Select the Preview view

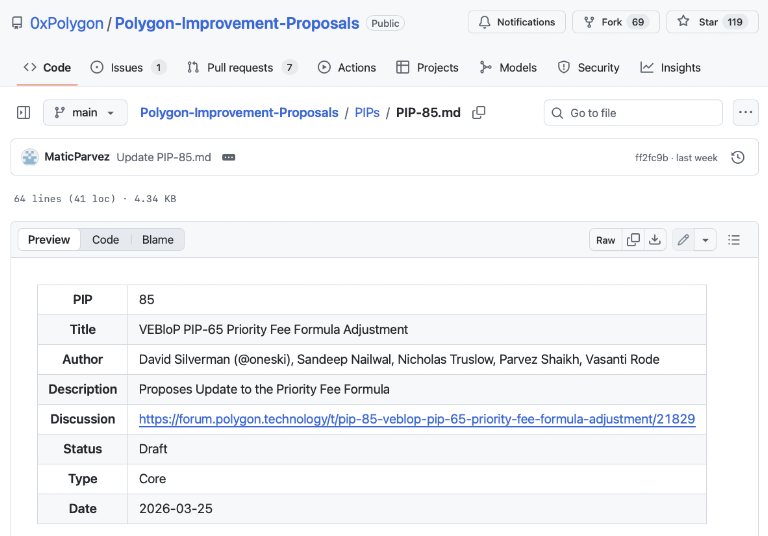[49, 240]
